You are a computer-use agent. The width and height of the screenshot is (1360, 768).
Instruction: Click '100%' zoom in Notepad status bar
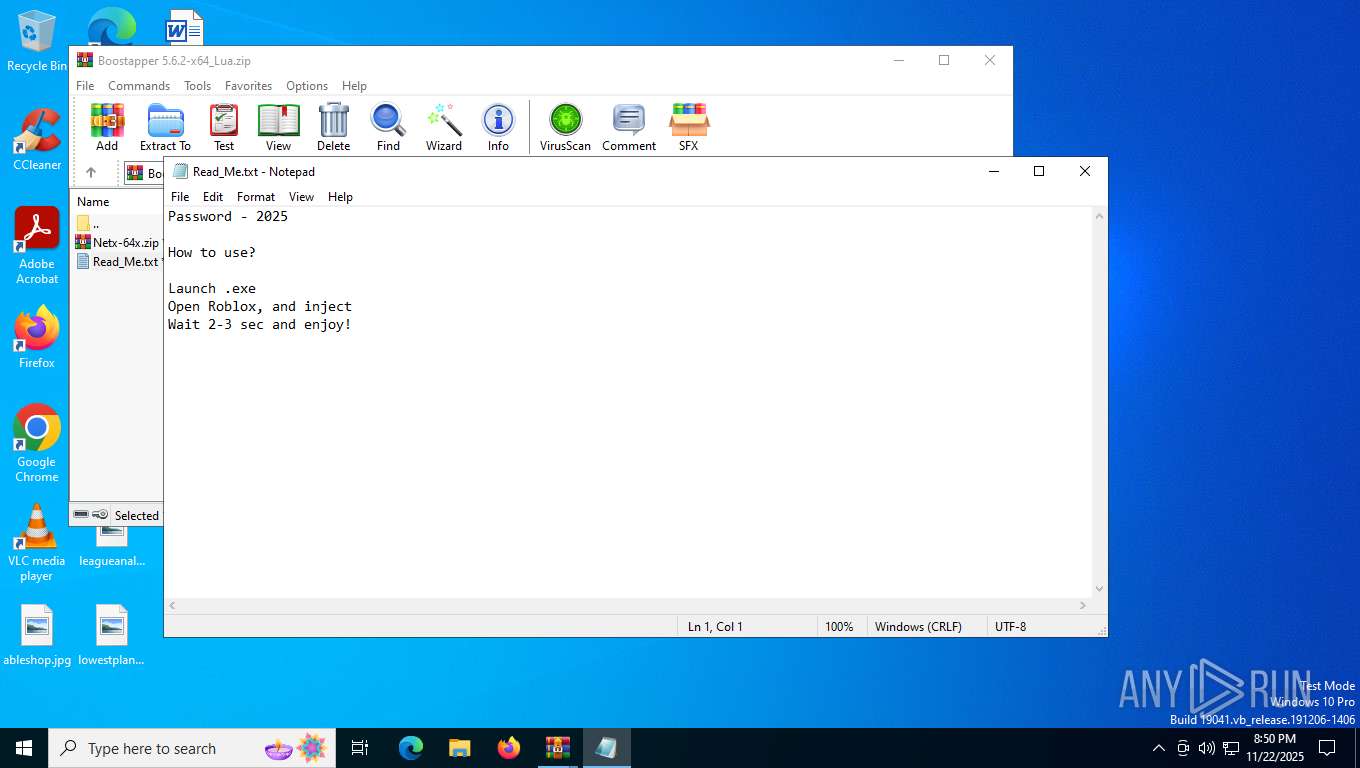click(x=839, y=627)
